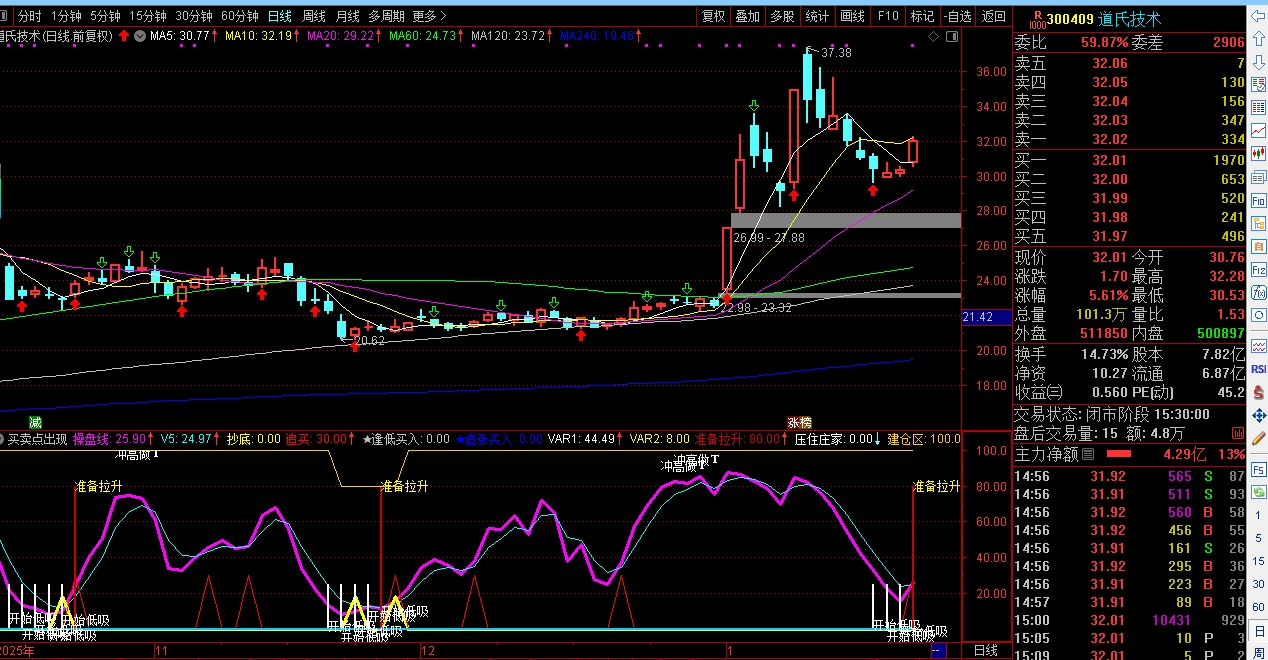Screen dimensions: 1268x660
Task: Click the MA5: 30.77 label
Action: 179,36
